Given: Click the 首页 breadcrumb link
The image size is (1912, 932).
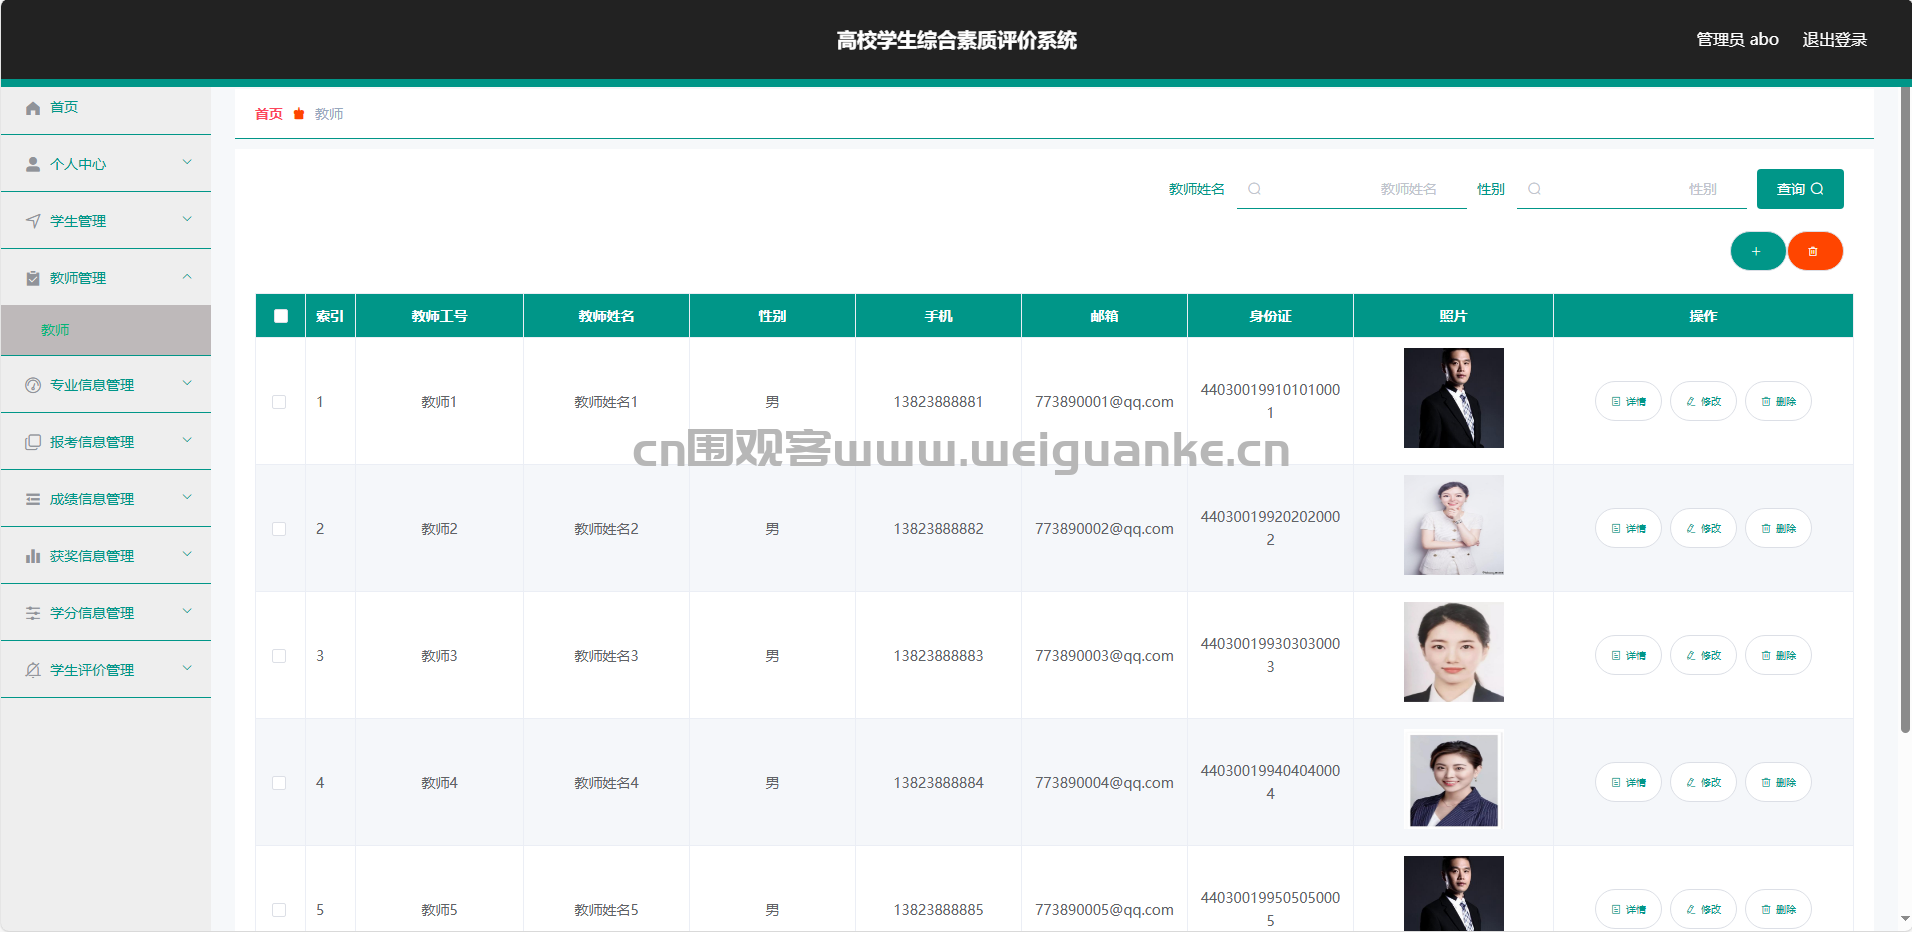Looking at the screenshot, I should click(269, 114).
